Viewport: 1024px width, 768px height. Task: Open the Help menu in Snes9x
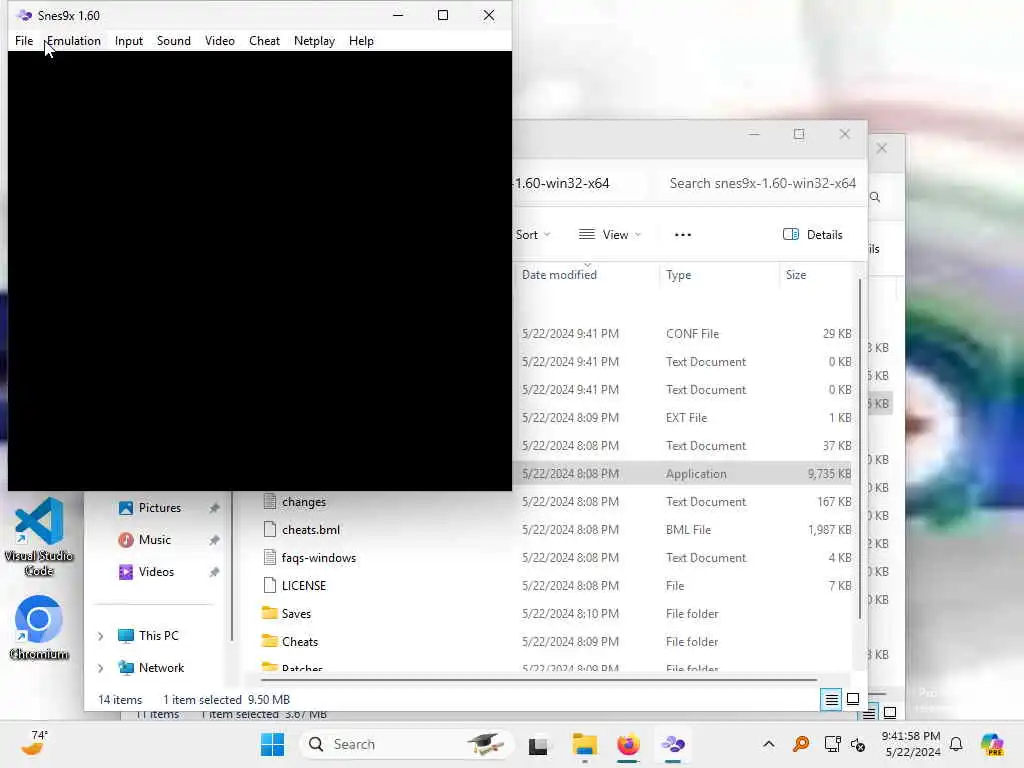pos(361,40)
